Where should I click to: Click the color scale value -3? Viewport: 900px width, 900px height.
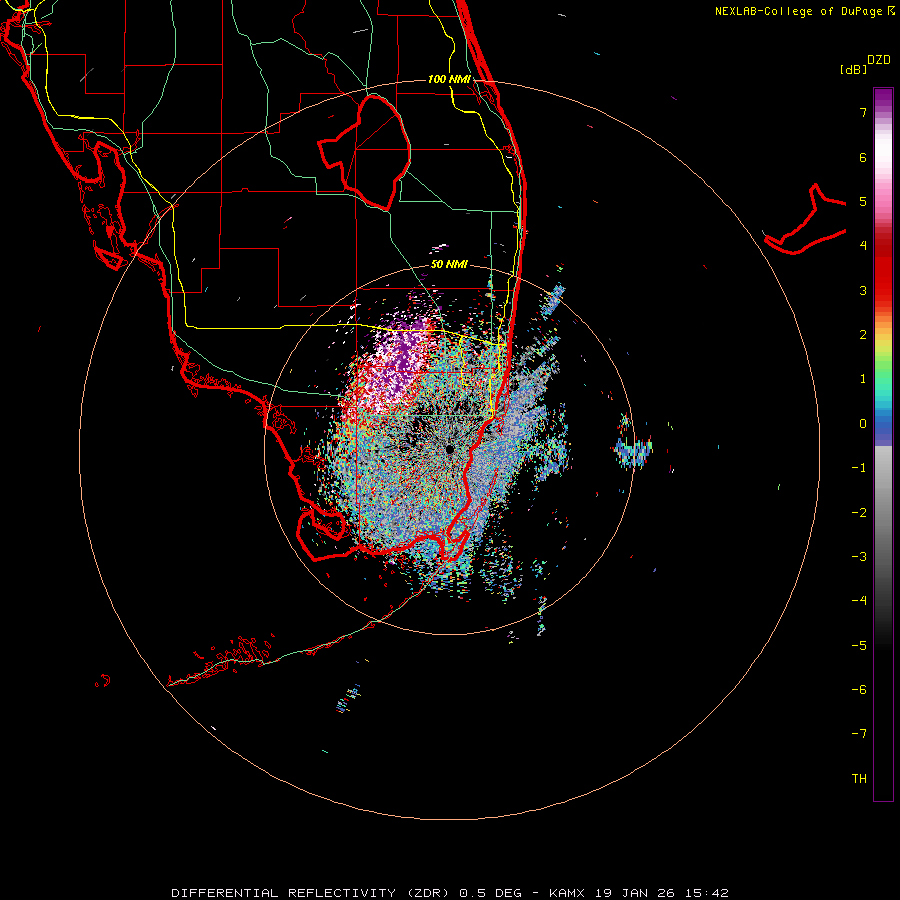859,557
